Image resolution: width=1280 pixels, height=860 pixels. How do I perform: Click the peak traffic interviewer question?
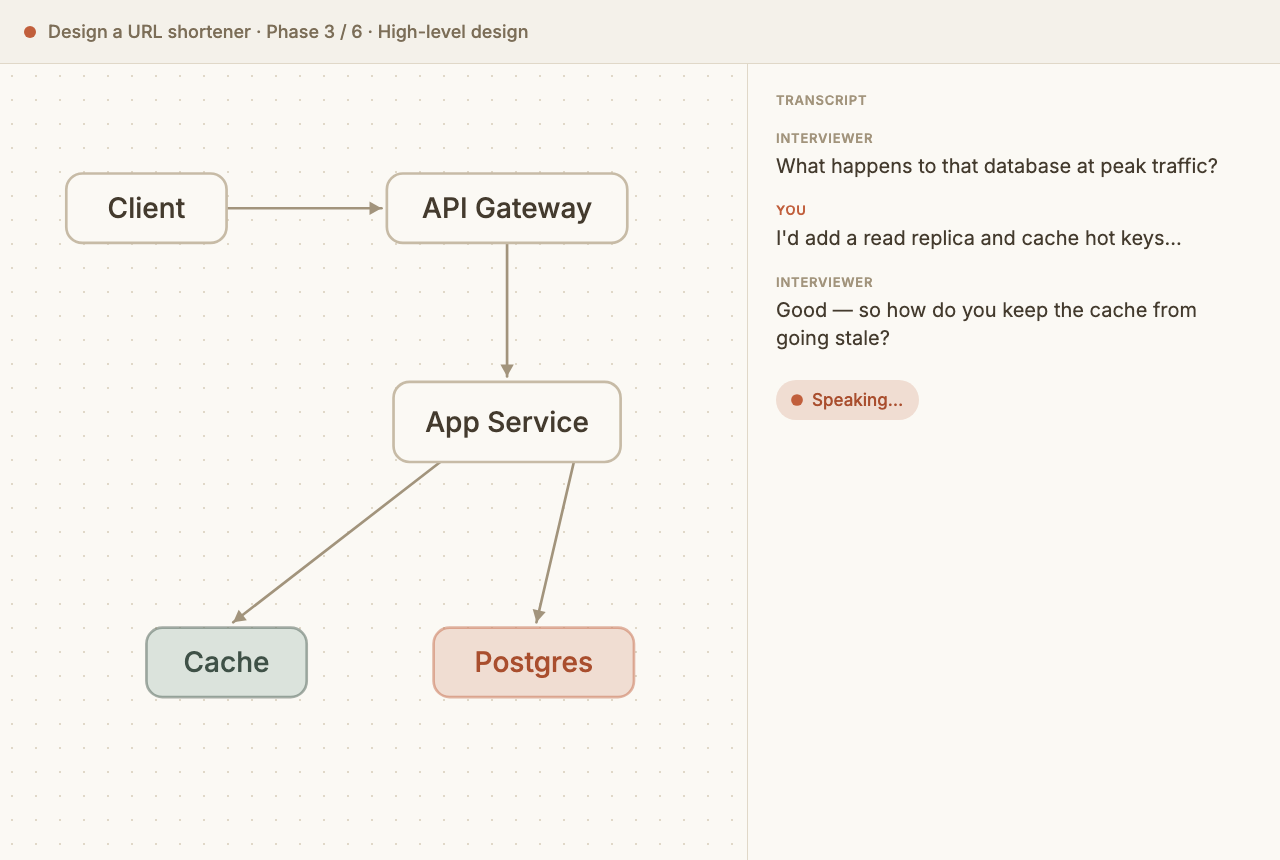click(997, 166)
